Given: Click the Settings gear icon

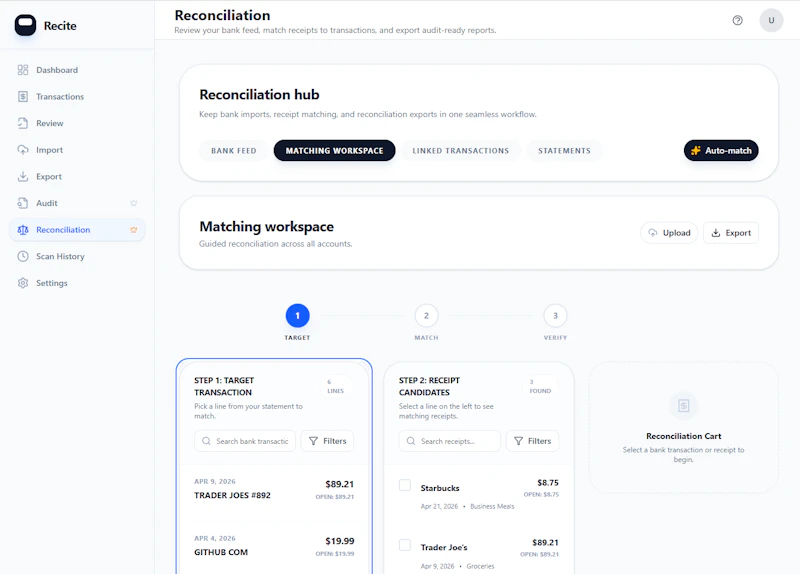Looking at the screenshot, I should click(x=23, y=283).
